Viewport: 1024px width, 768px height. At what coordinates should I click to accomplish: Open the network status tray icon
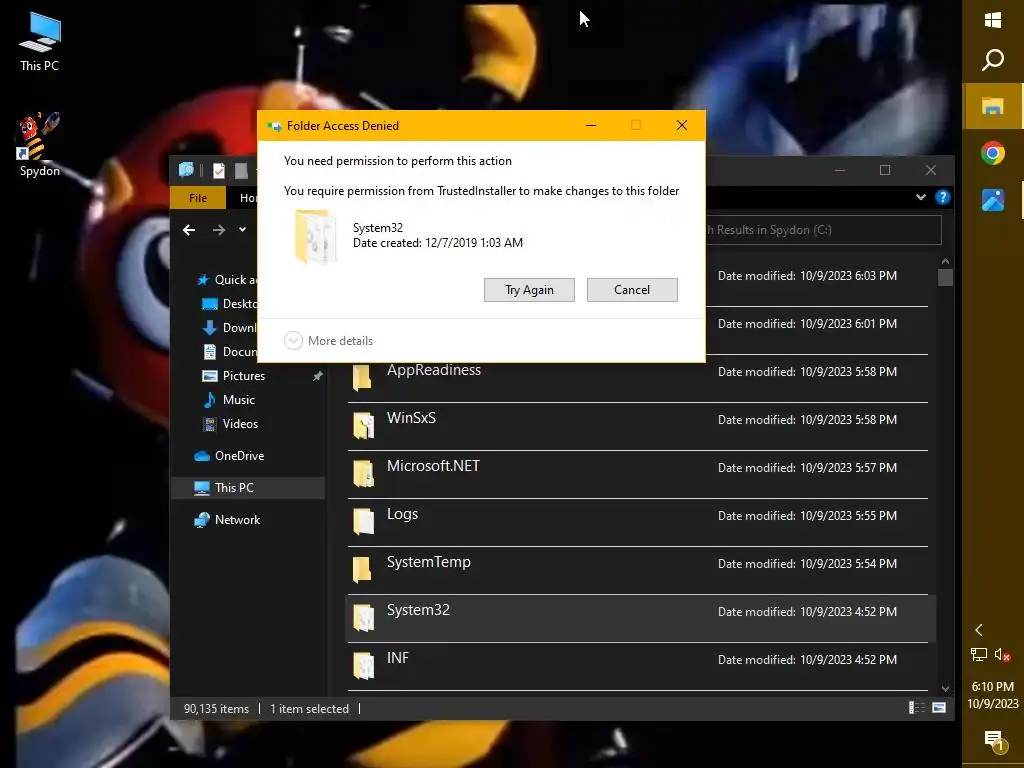(978, 654)
